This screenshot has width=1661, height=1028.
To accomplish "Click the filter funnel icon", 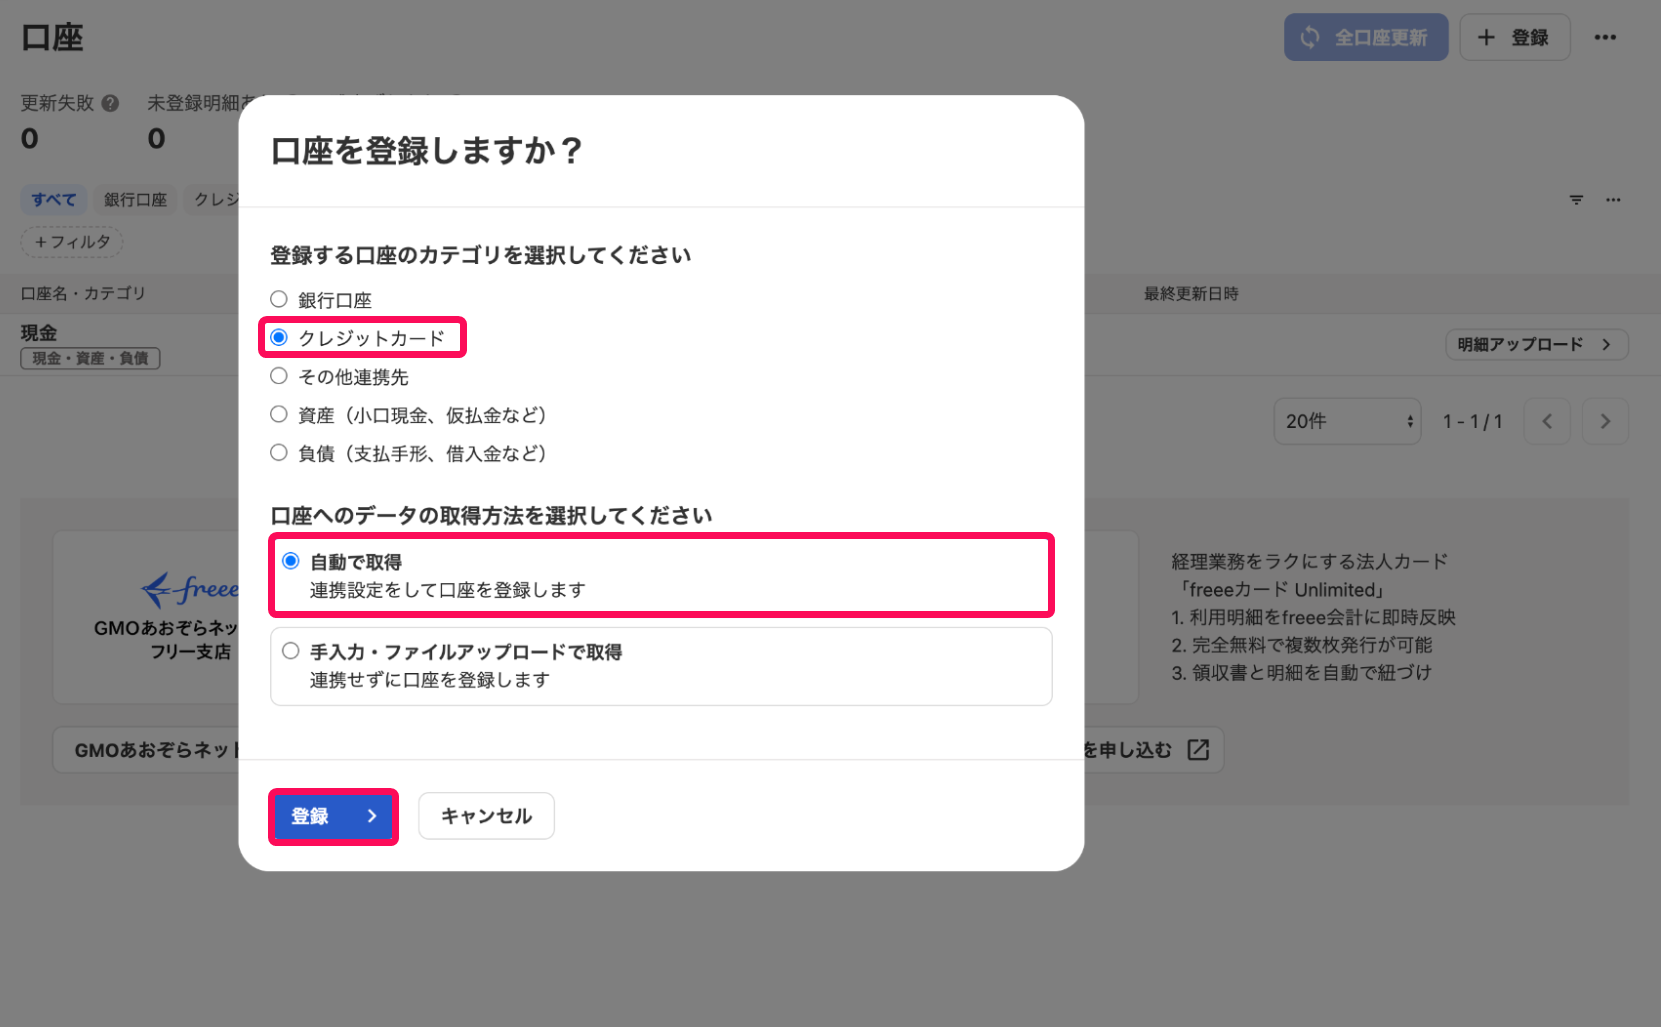I will click(1575, 199).
